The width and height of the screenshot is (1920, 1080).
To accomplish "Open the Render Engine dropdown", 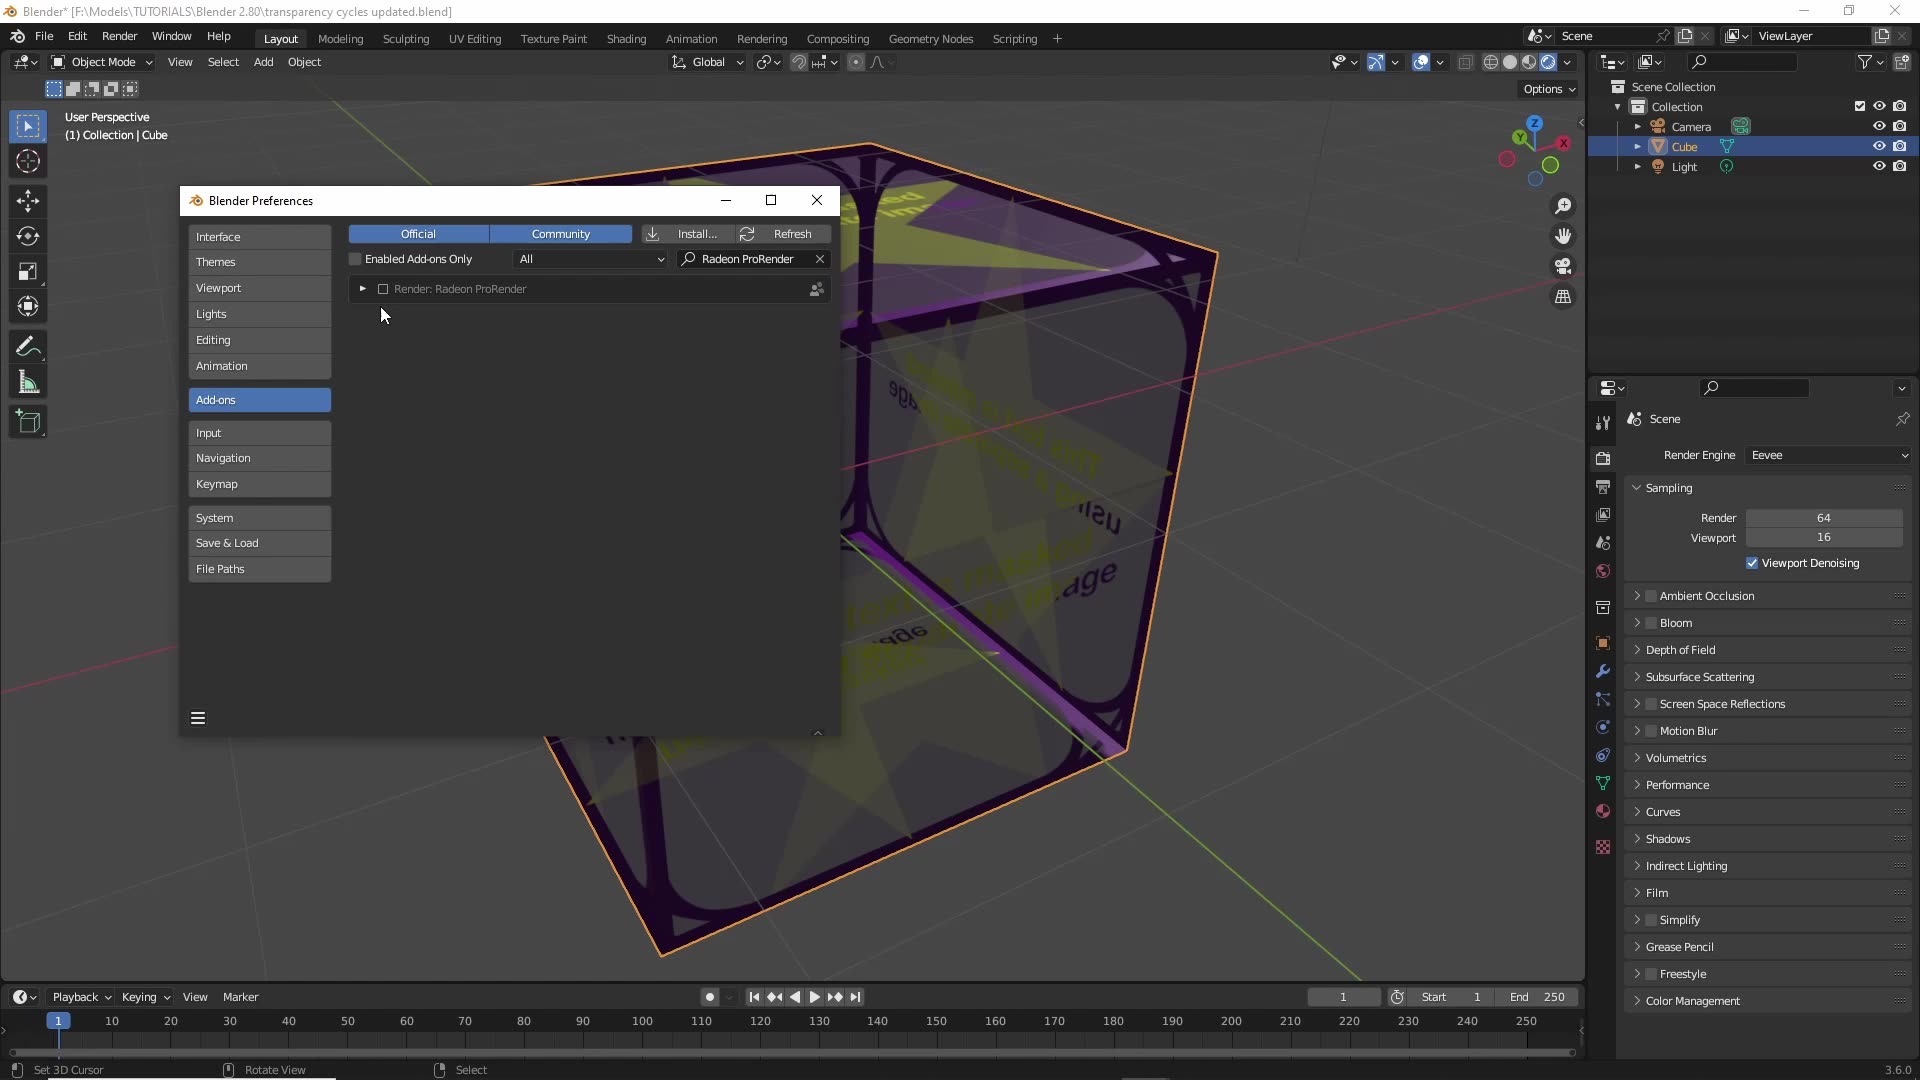I will point(1828,455).
